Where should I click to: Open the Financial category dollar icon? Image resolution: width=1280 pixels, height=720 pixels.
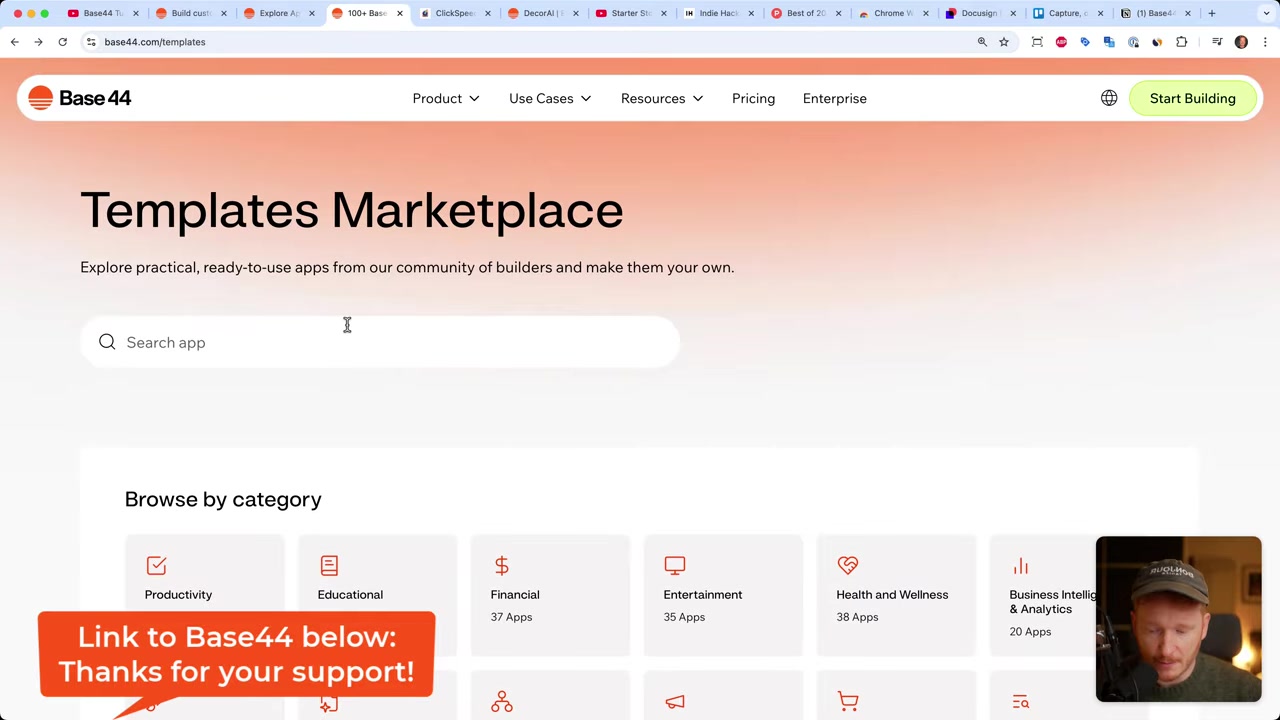[x=502, y=566]
